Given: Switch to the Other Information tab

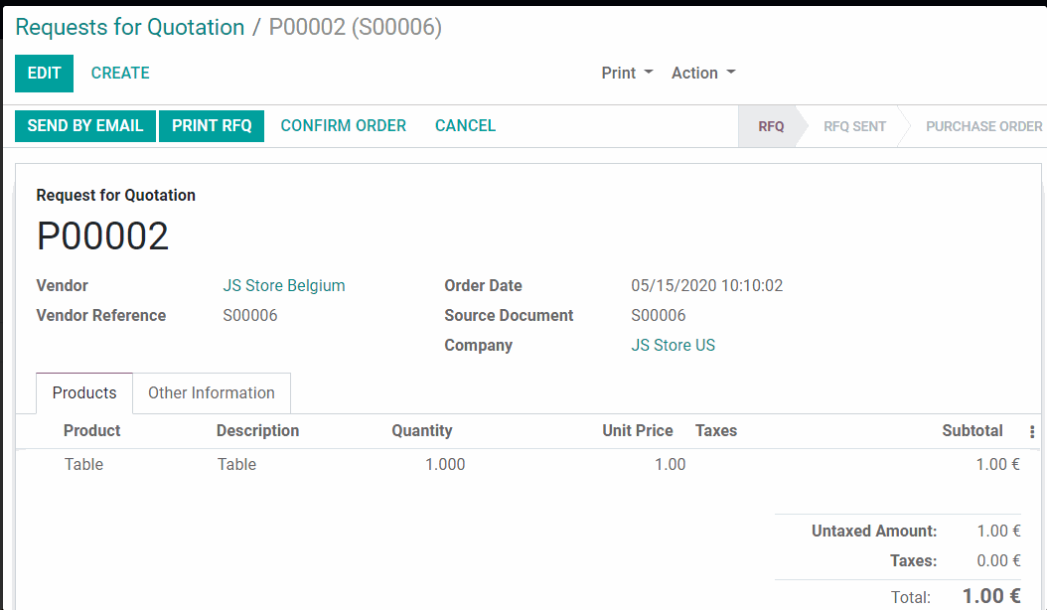Looking at the screenshot, I should click(x=211, y=393).
